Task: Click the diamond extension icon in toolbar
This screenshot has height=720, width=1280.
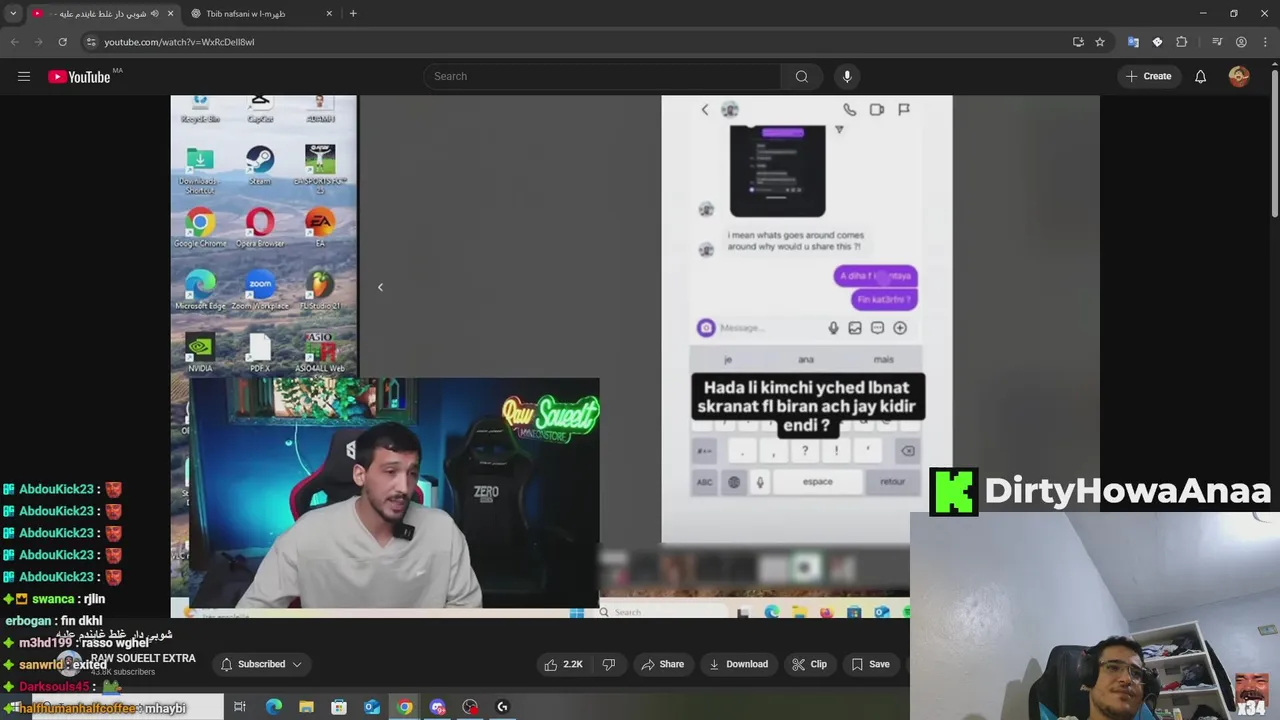Action: tap(1157, 42)
